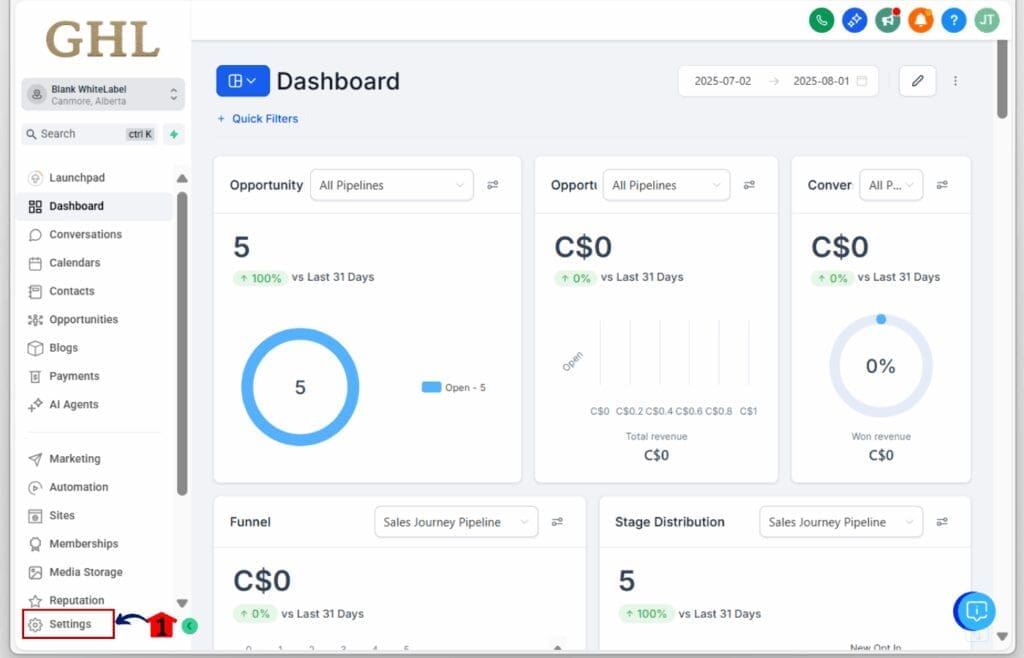Expand the Blank WhiteLabel account switcher
The image size is (1024, 658).
click(103, 95)
